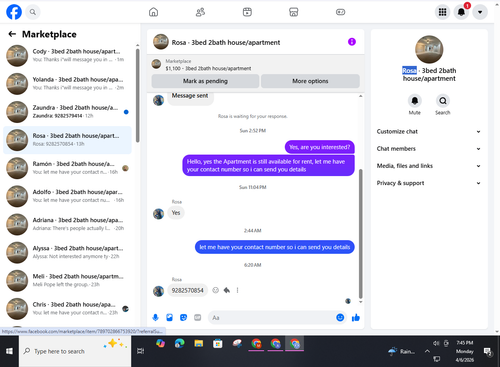Screen dimensions: 500x367
Task: Open Adolfo conversation in the list
Action: click(x=68, y=196)
